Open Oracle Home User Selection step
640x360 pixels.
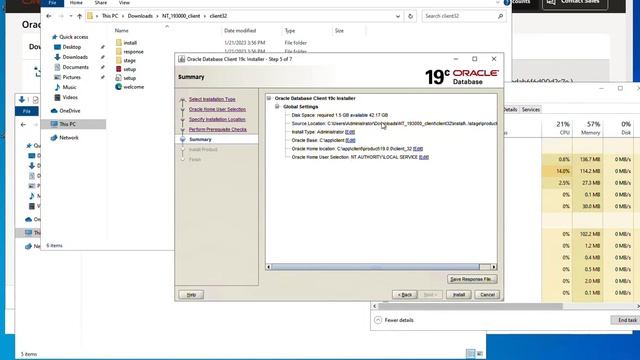click(x=217, y=109)
